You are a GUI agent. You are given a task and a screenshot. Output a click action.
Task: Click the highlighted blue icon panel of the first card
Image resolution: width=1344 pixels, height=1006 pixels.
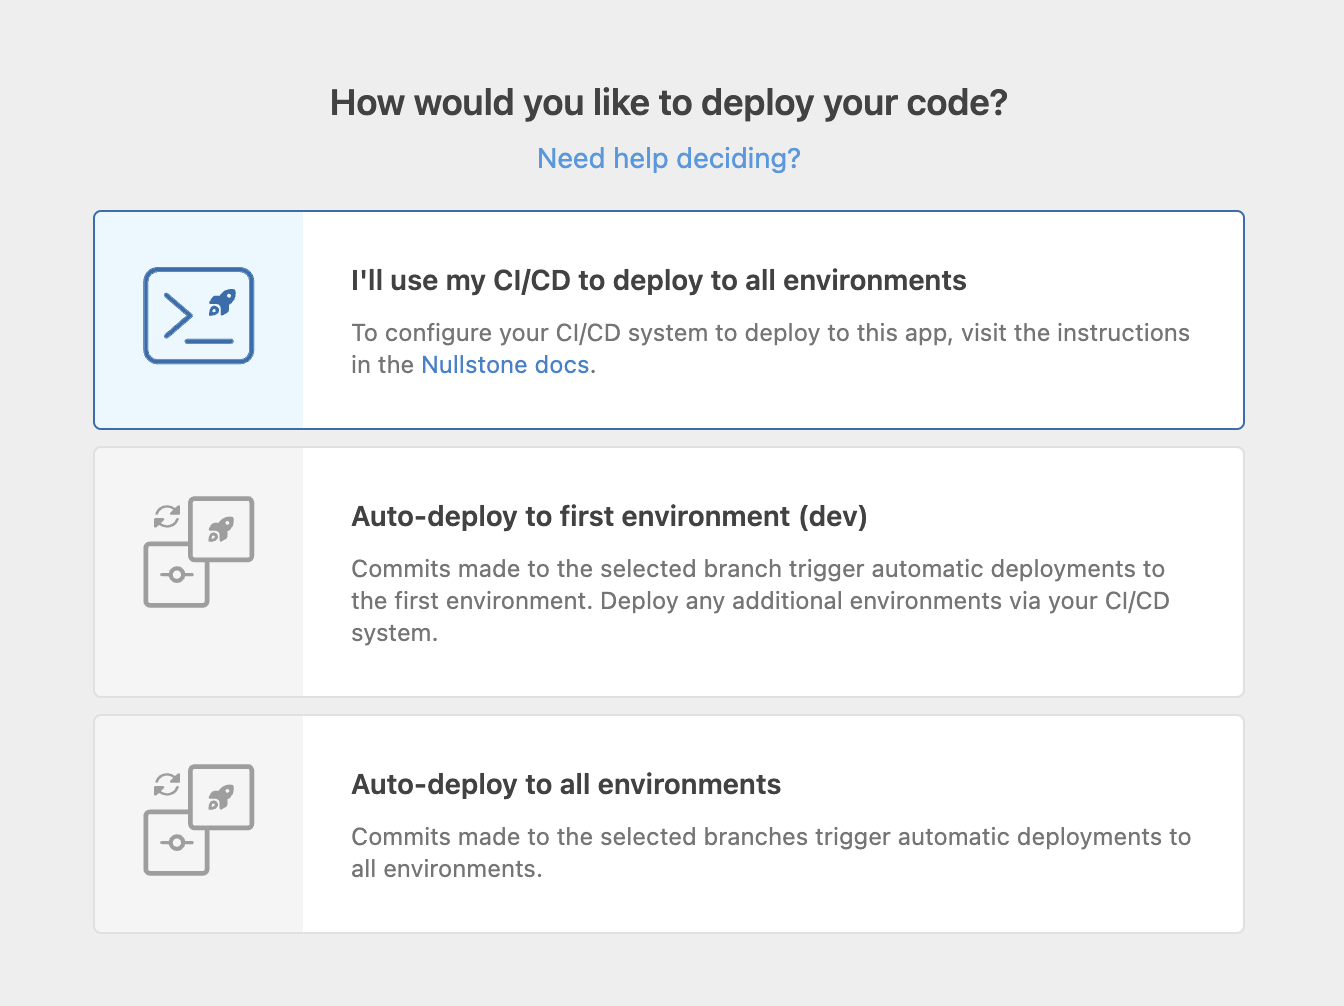tap(198, 318)
